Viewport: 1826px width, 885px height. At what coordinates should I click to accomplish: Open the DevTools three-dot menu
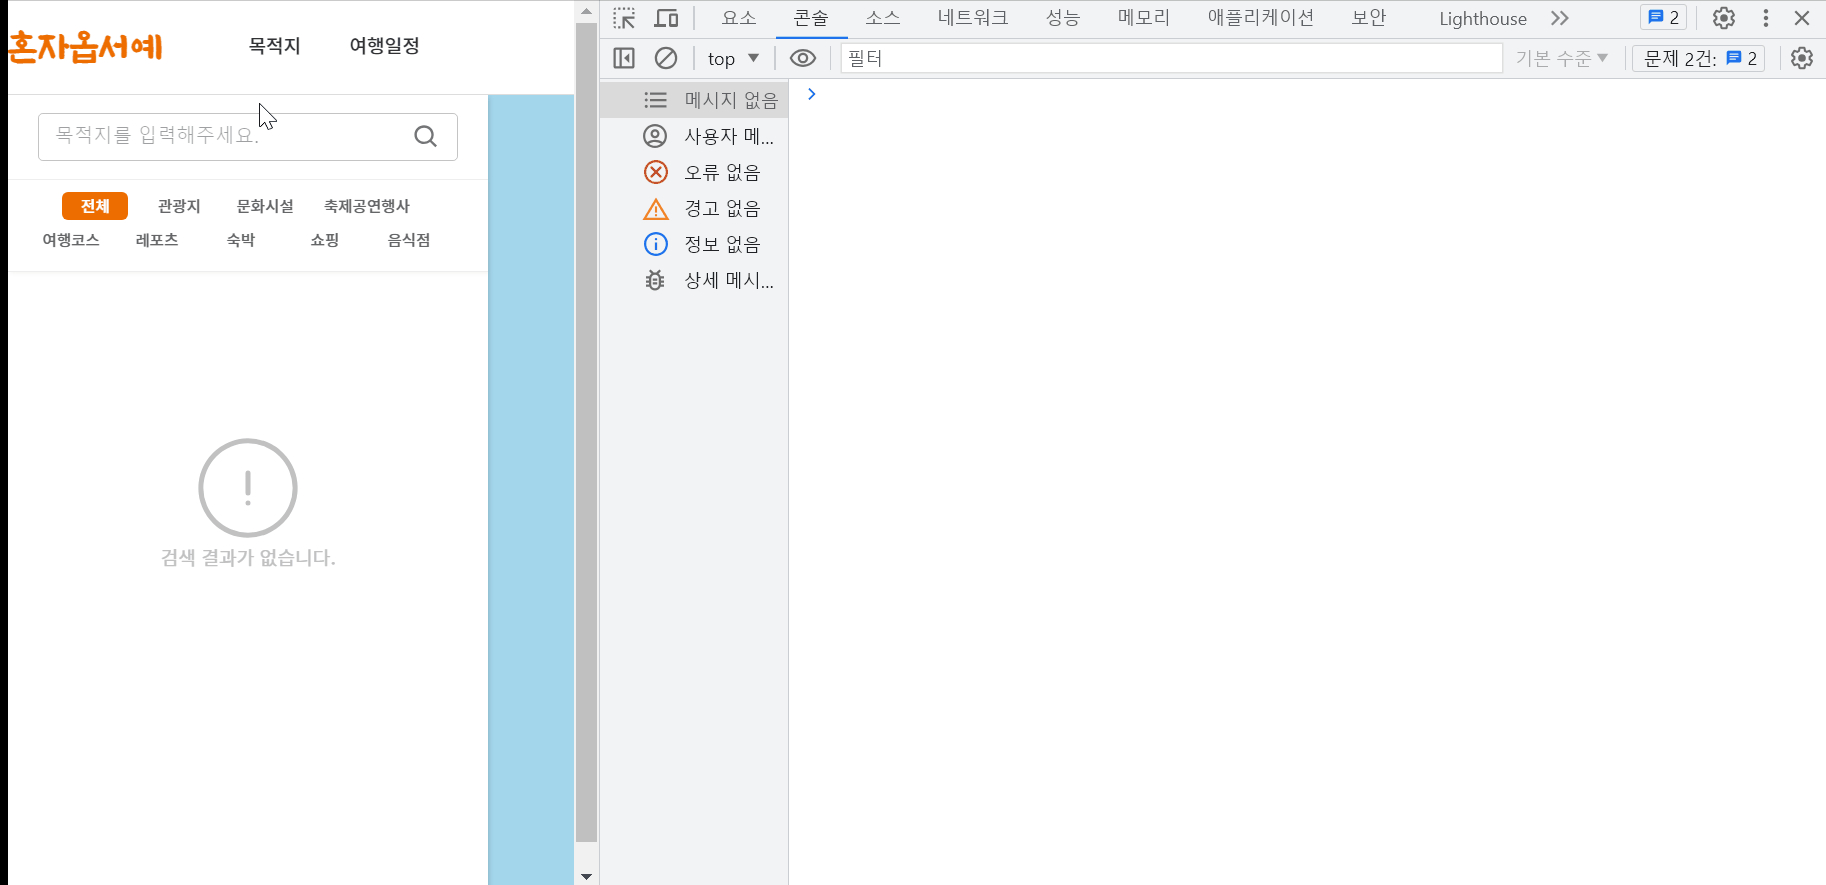tap(1766, 18)
